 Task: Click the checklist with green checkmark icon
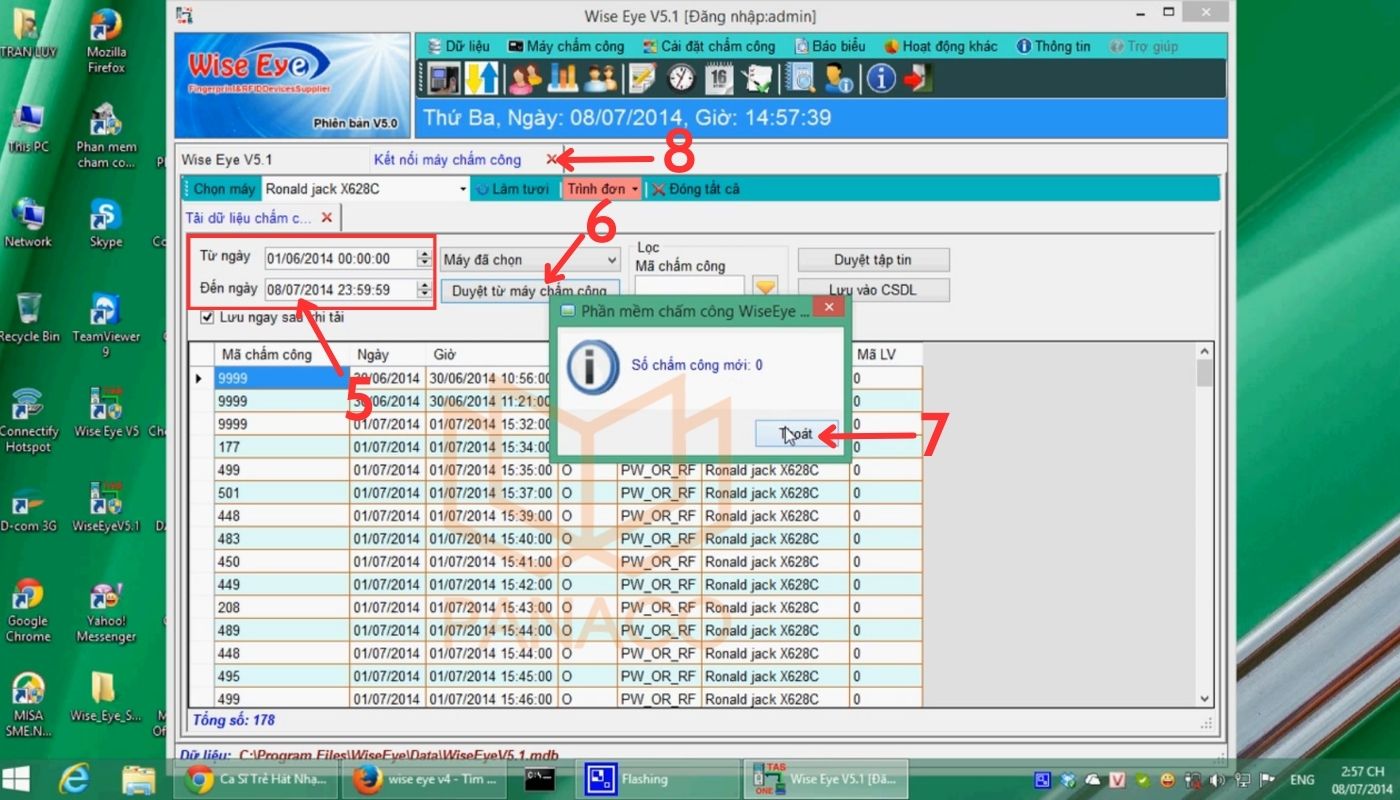click(x=759, y=78)
